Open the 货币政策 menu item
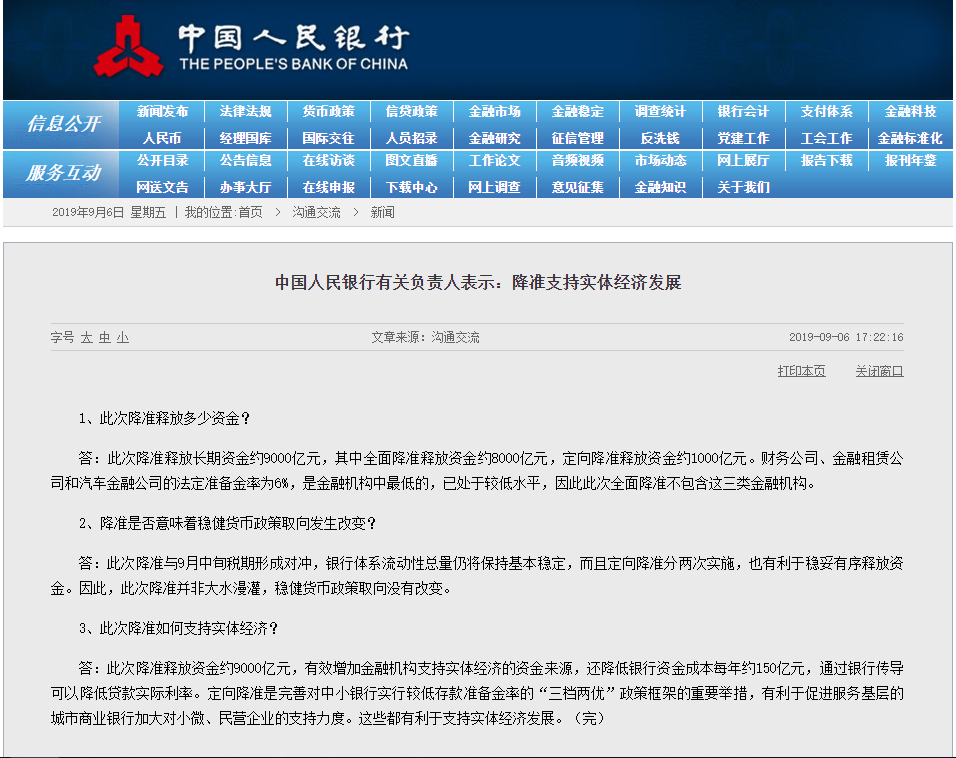Image resolution: width=956 pixels, height=758 pixels. click(328, 112)
